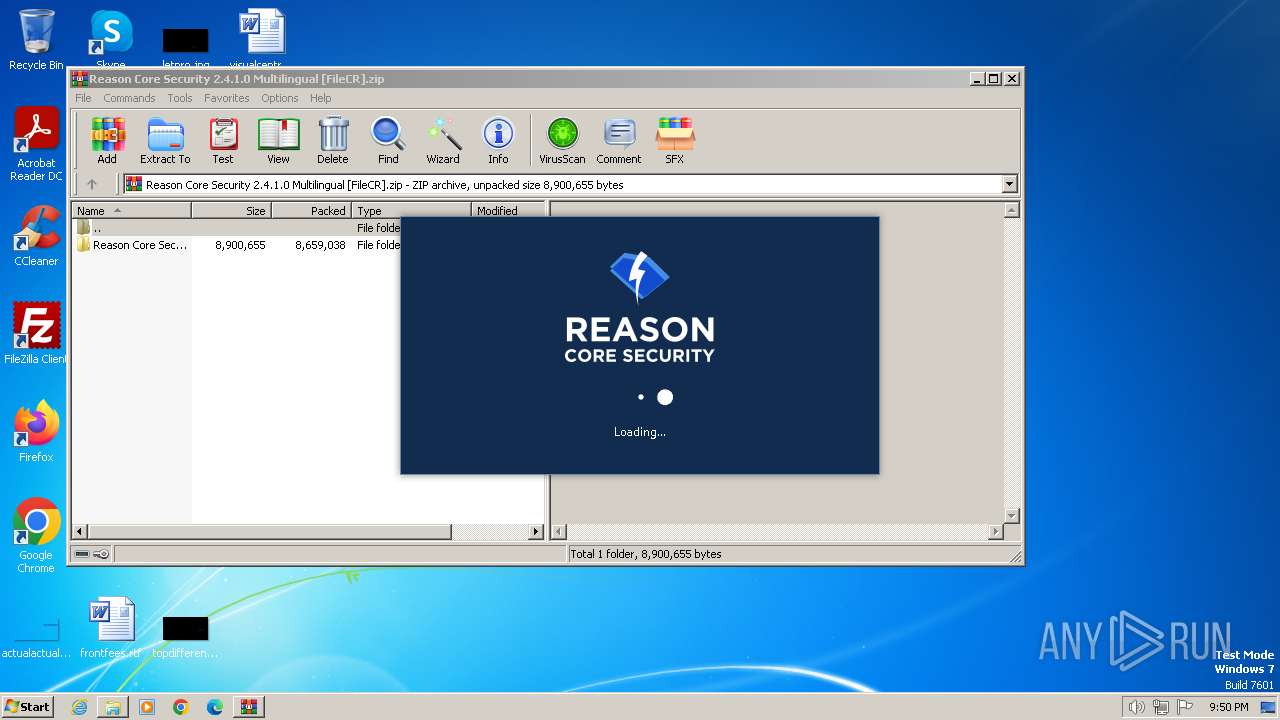Go up one folder level arrow
Screen dimensions: 1280x720
tap(92, 184)
